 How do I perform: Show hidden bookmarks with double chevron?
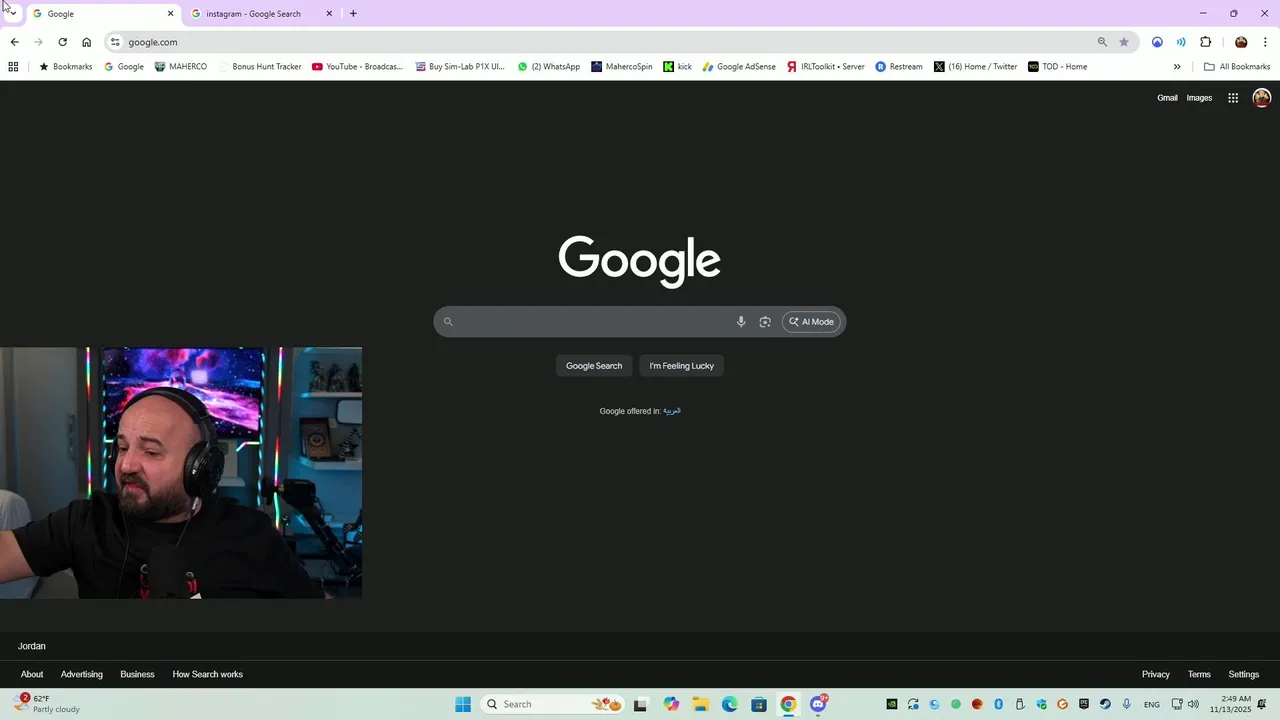pyautogui.click(x=1177, y=67)
